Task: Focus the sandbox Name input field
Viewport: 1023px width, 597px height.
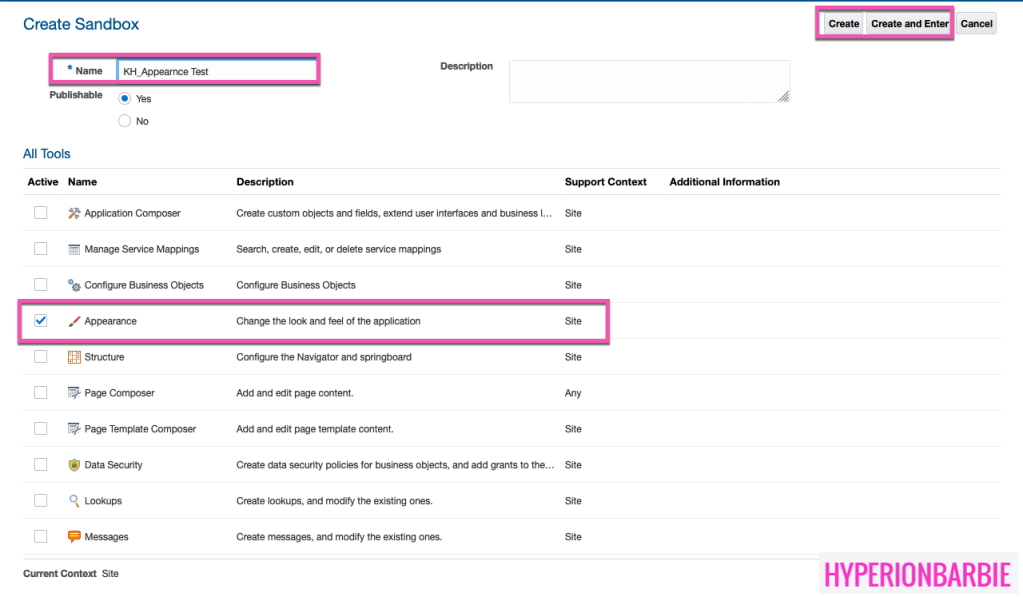Action: (x=216, y=71)
